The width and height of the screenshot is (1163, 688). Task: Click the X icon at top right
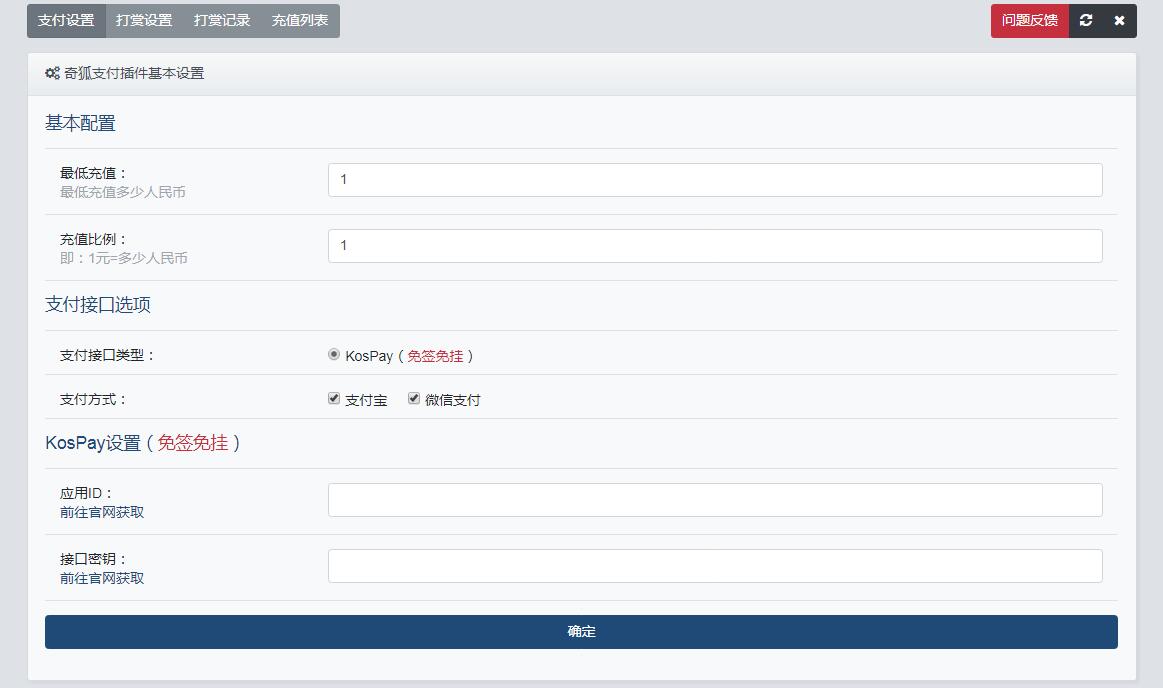click(1119, 20)
